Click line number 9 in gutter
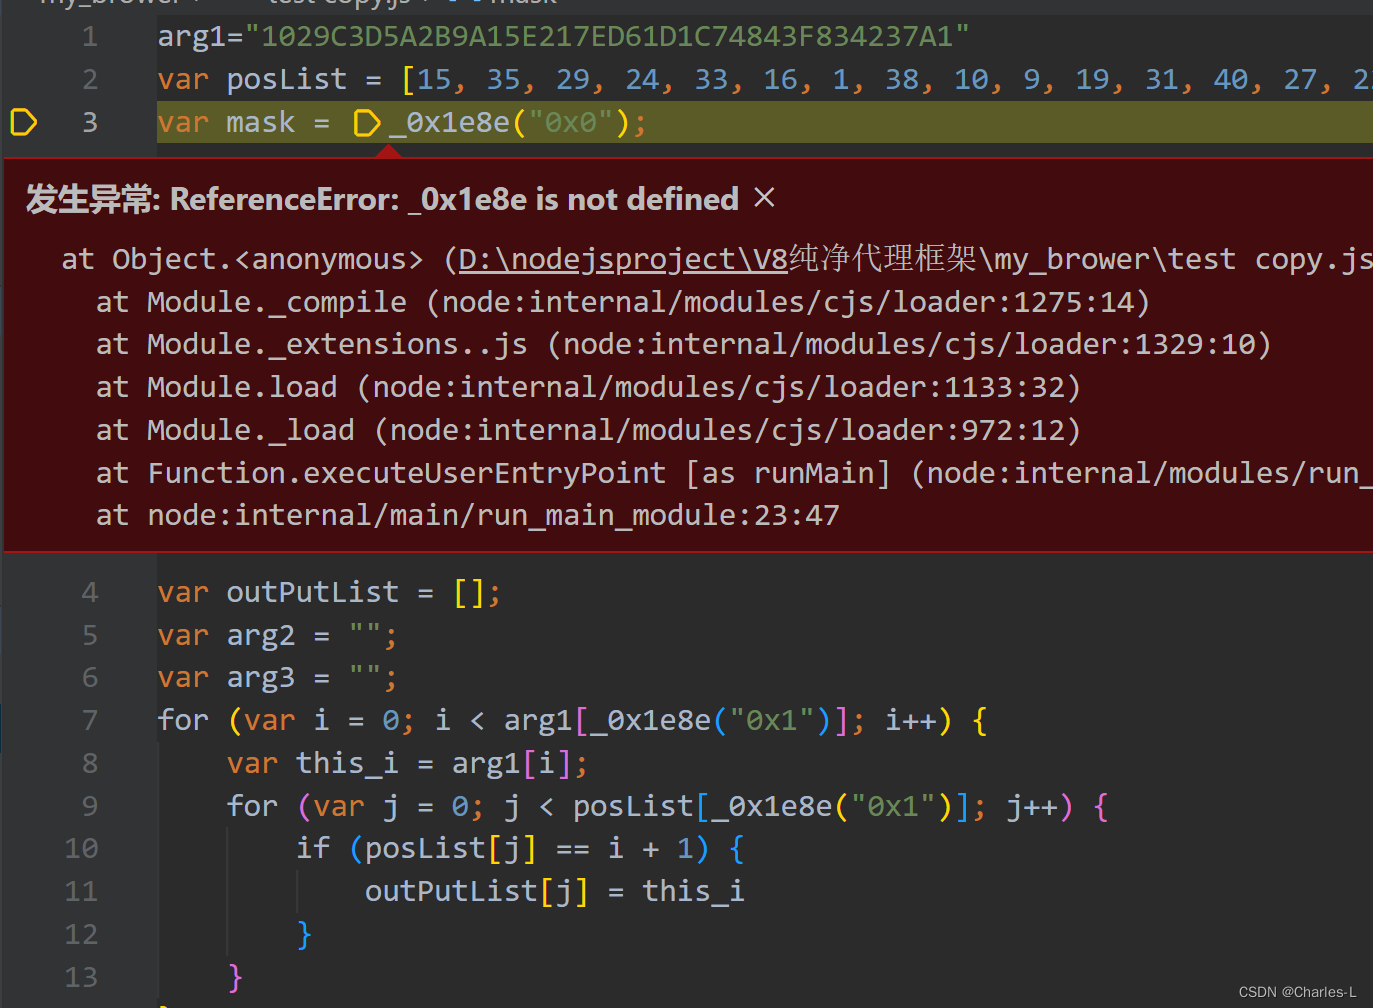1373x1008 pixels. pyautogui.click(x=90, y=806)
